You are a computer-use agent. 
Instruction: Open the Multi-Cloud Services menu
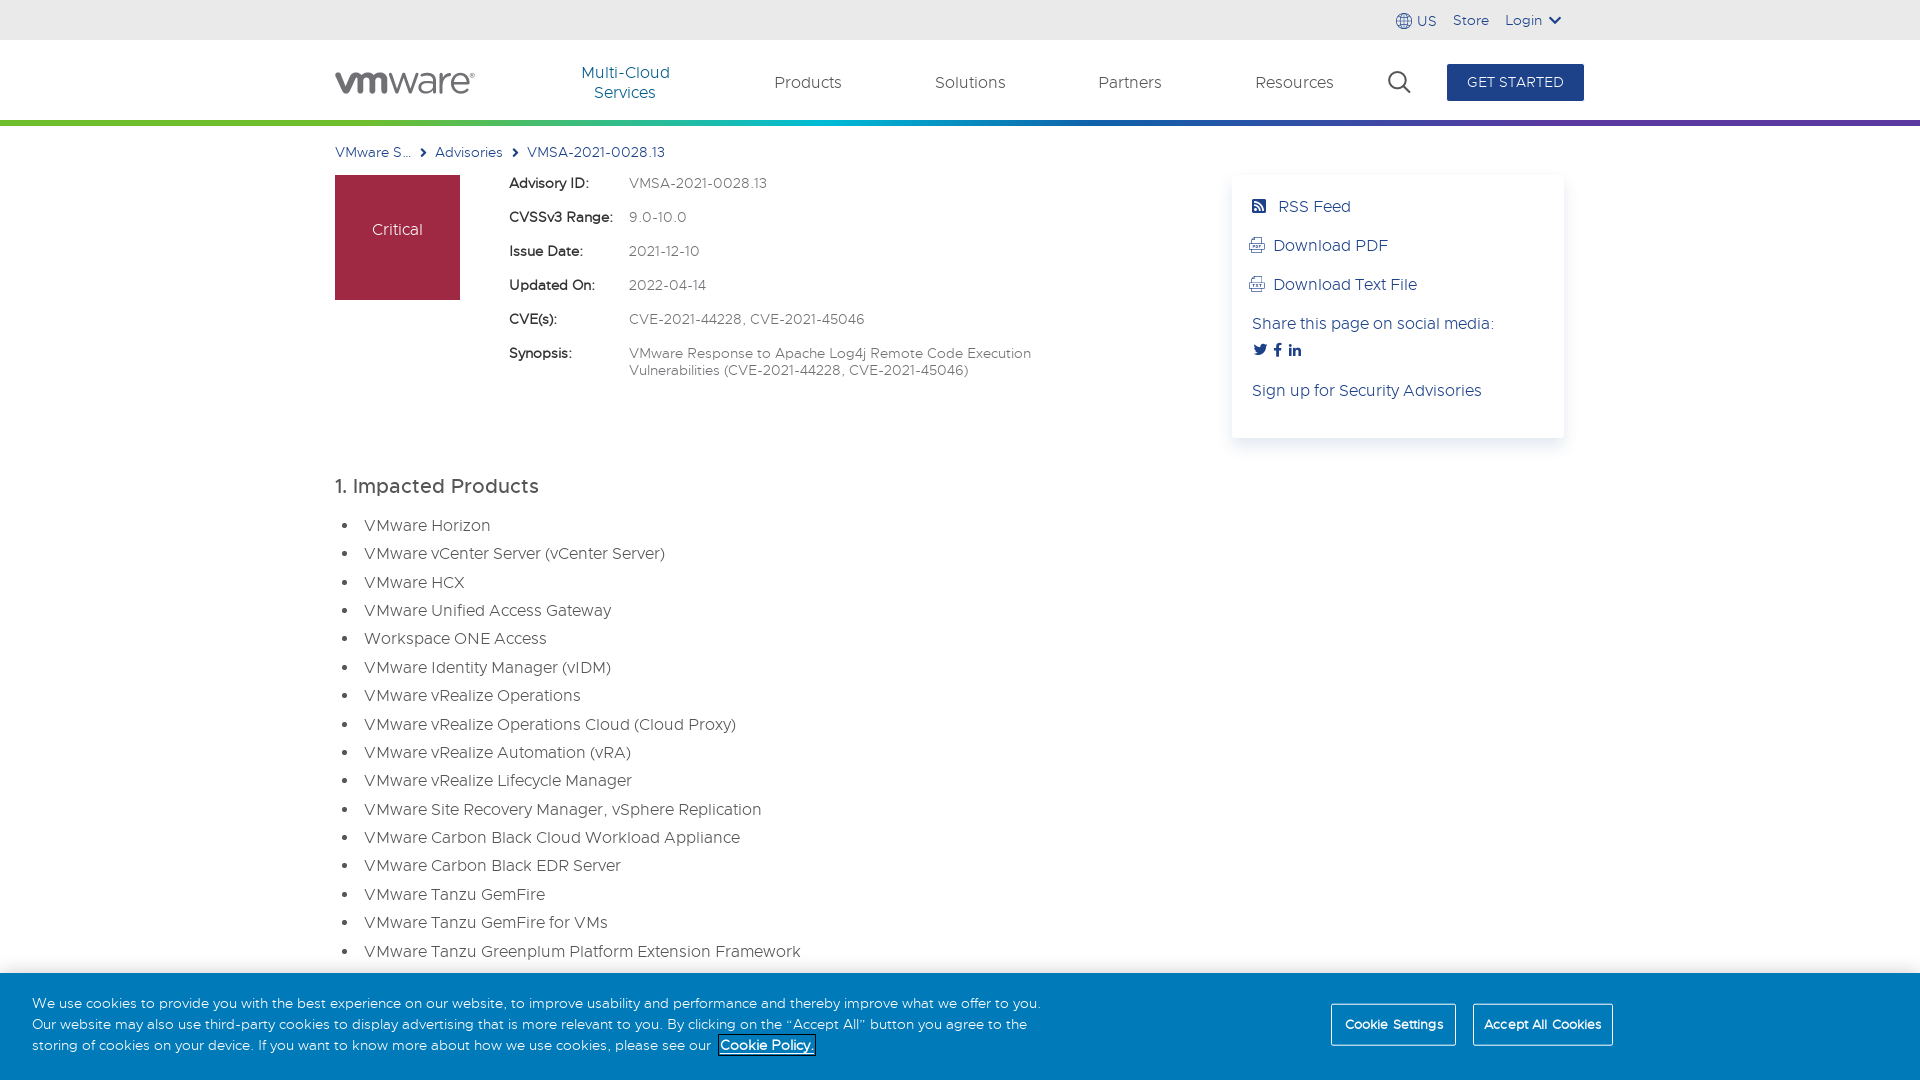tap(625, 82)
